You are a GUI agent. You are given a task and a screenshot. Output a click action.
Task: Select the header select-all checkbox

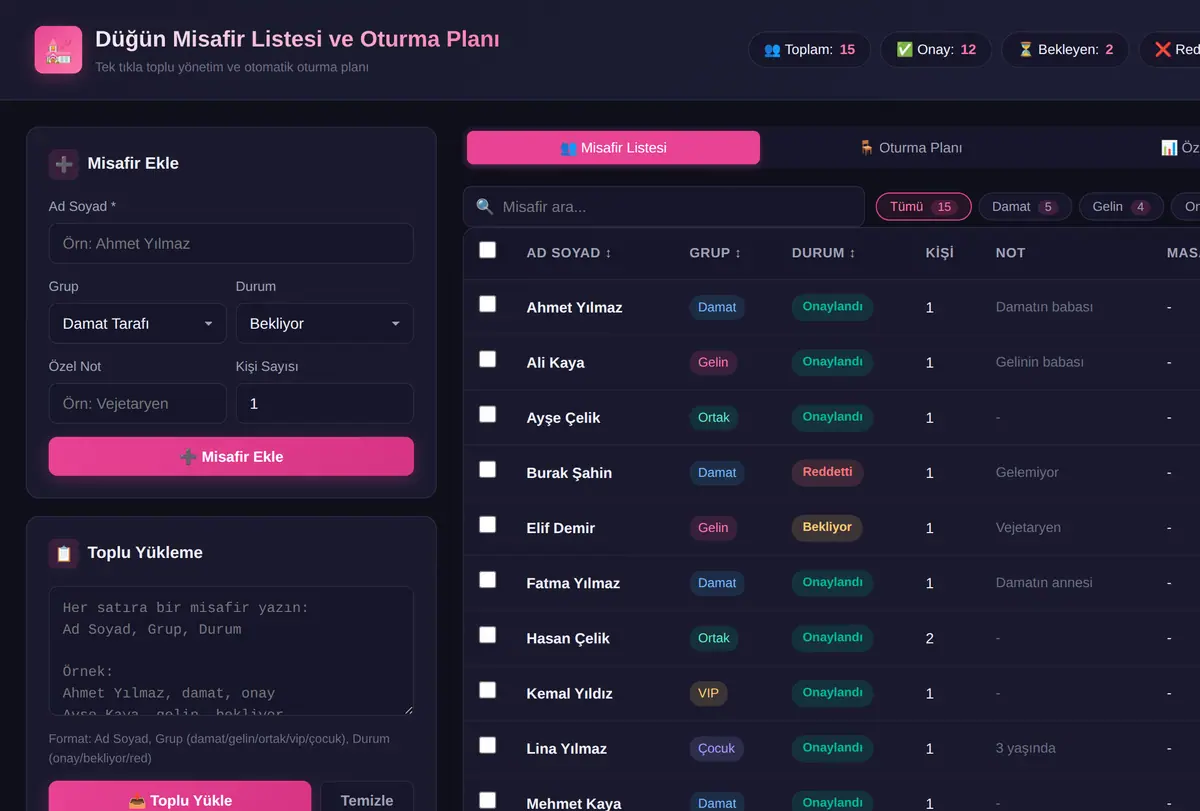click(487, 250)
